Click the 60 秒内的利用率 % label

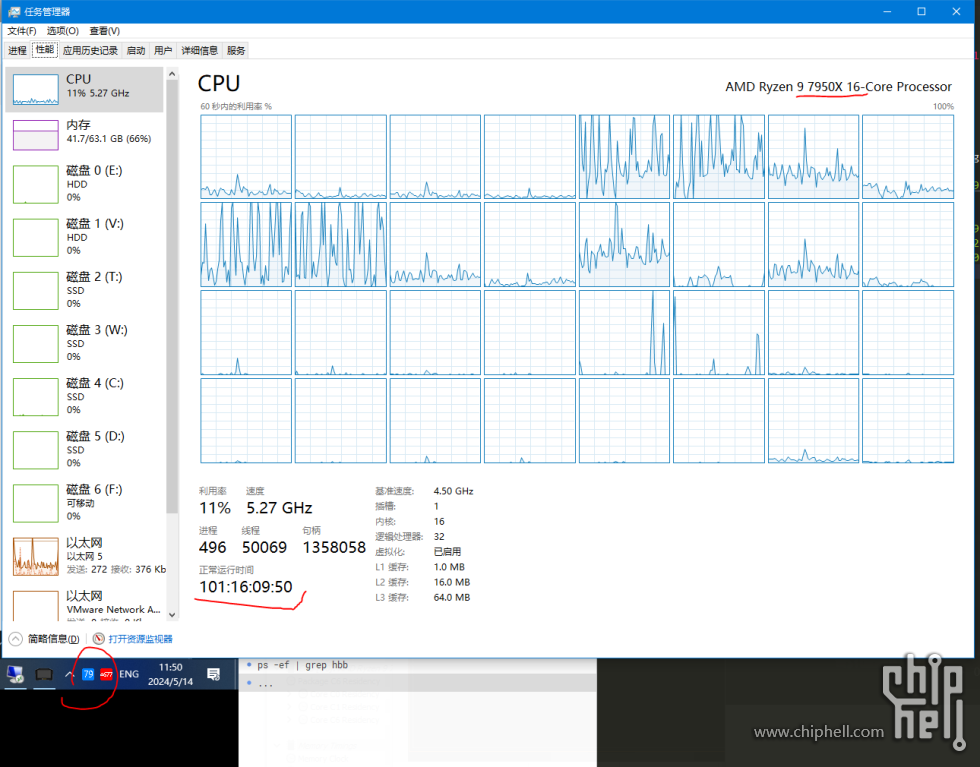click(x=236, y=106)
